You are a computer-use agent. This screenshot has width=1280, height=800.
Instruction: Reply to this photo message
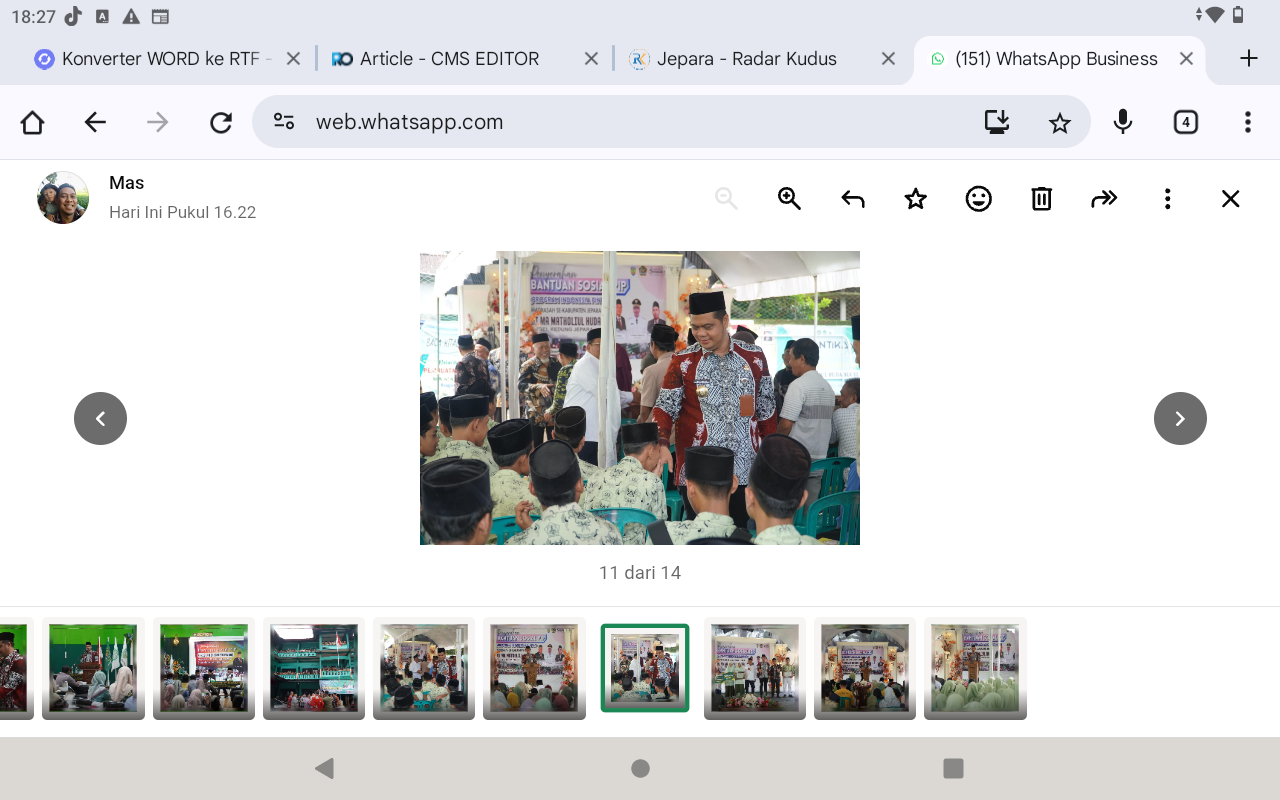coord(853,199)
